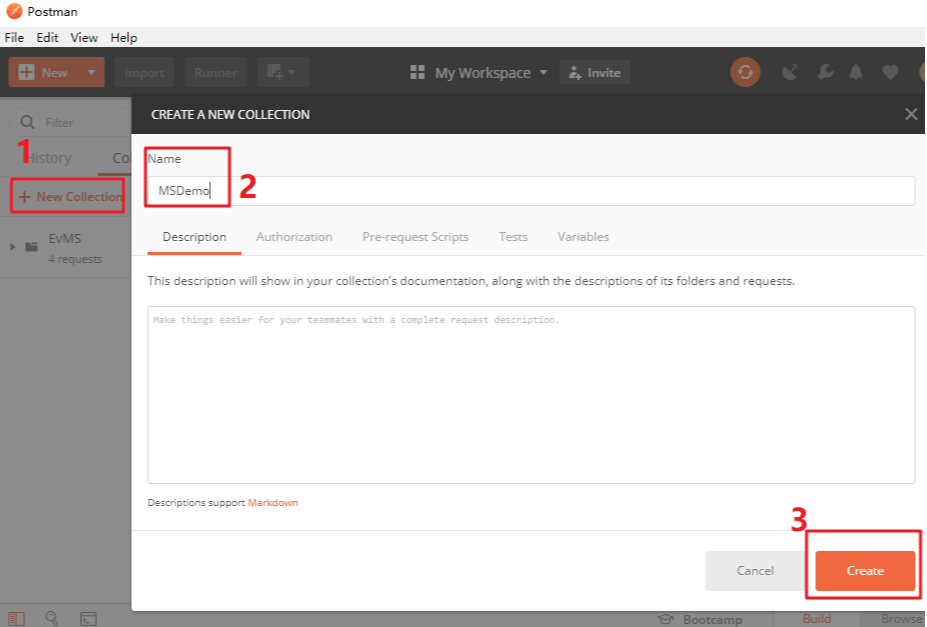This screenshot has height=627, width=927.
Task: Open the Postman console icon
Action: click(x=88, y=619)
